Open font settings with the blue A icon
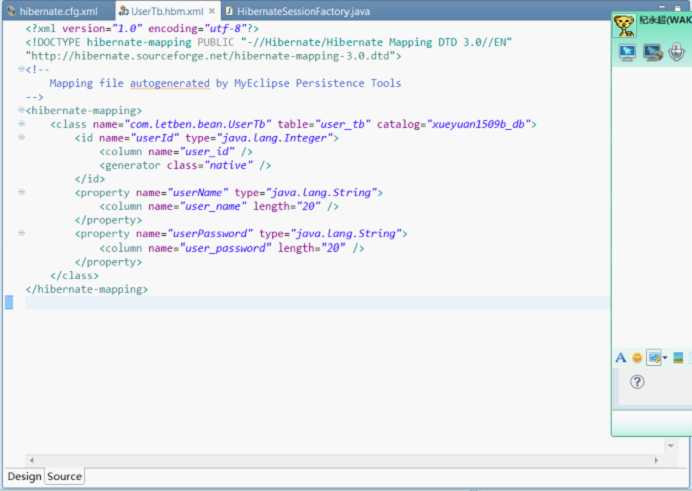The height and width of the screenshot is (491, 692). coord(621,358)
